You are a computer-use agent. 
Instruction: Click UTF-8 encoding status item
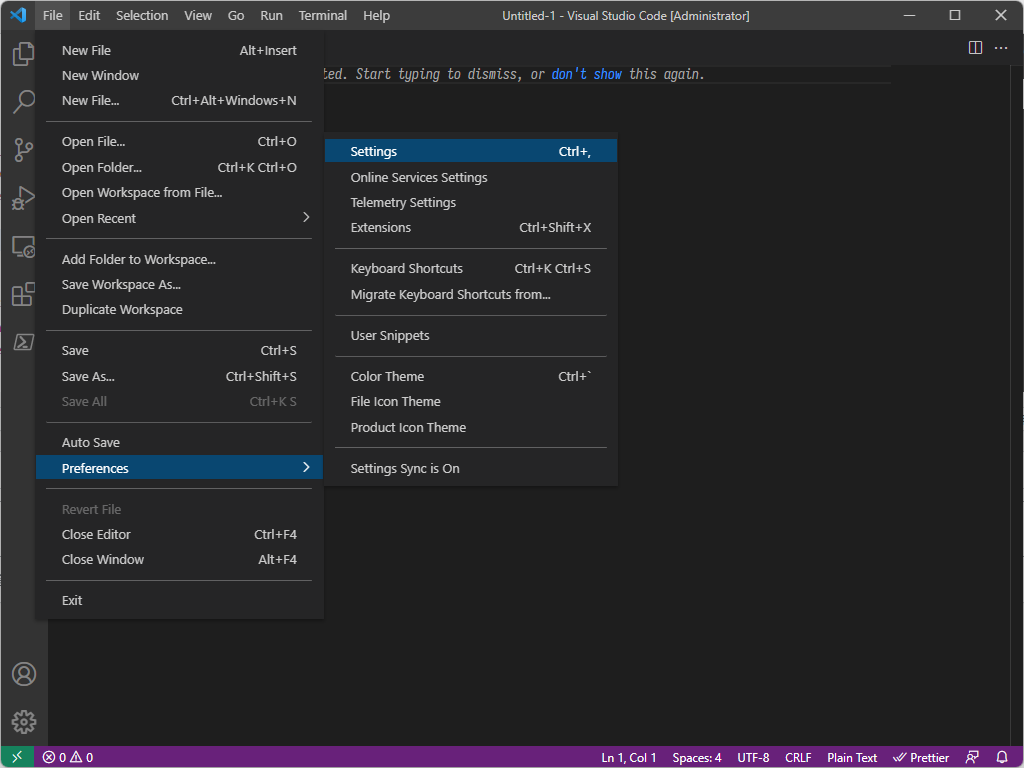[x=753, y=758]
